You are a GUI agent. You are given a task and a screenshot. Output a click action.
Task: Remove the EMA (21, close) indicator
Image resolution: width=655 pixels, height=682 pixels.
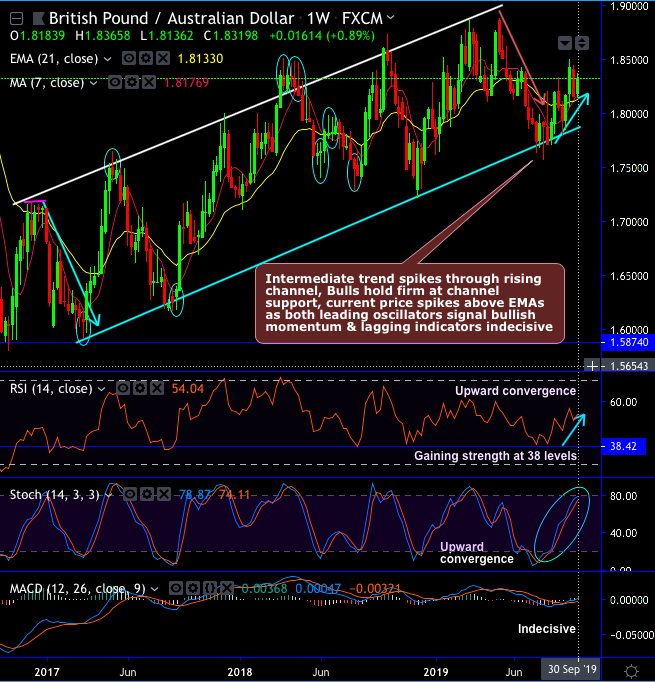[x=163, y=58]
